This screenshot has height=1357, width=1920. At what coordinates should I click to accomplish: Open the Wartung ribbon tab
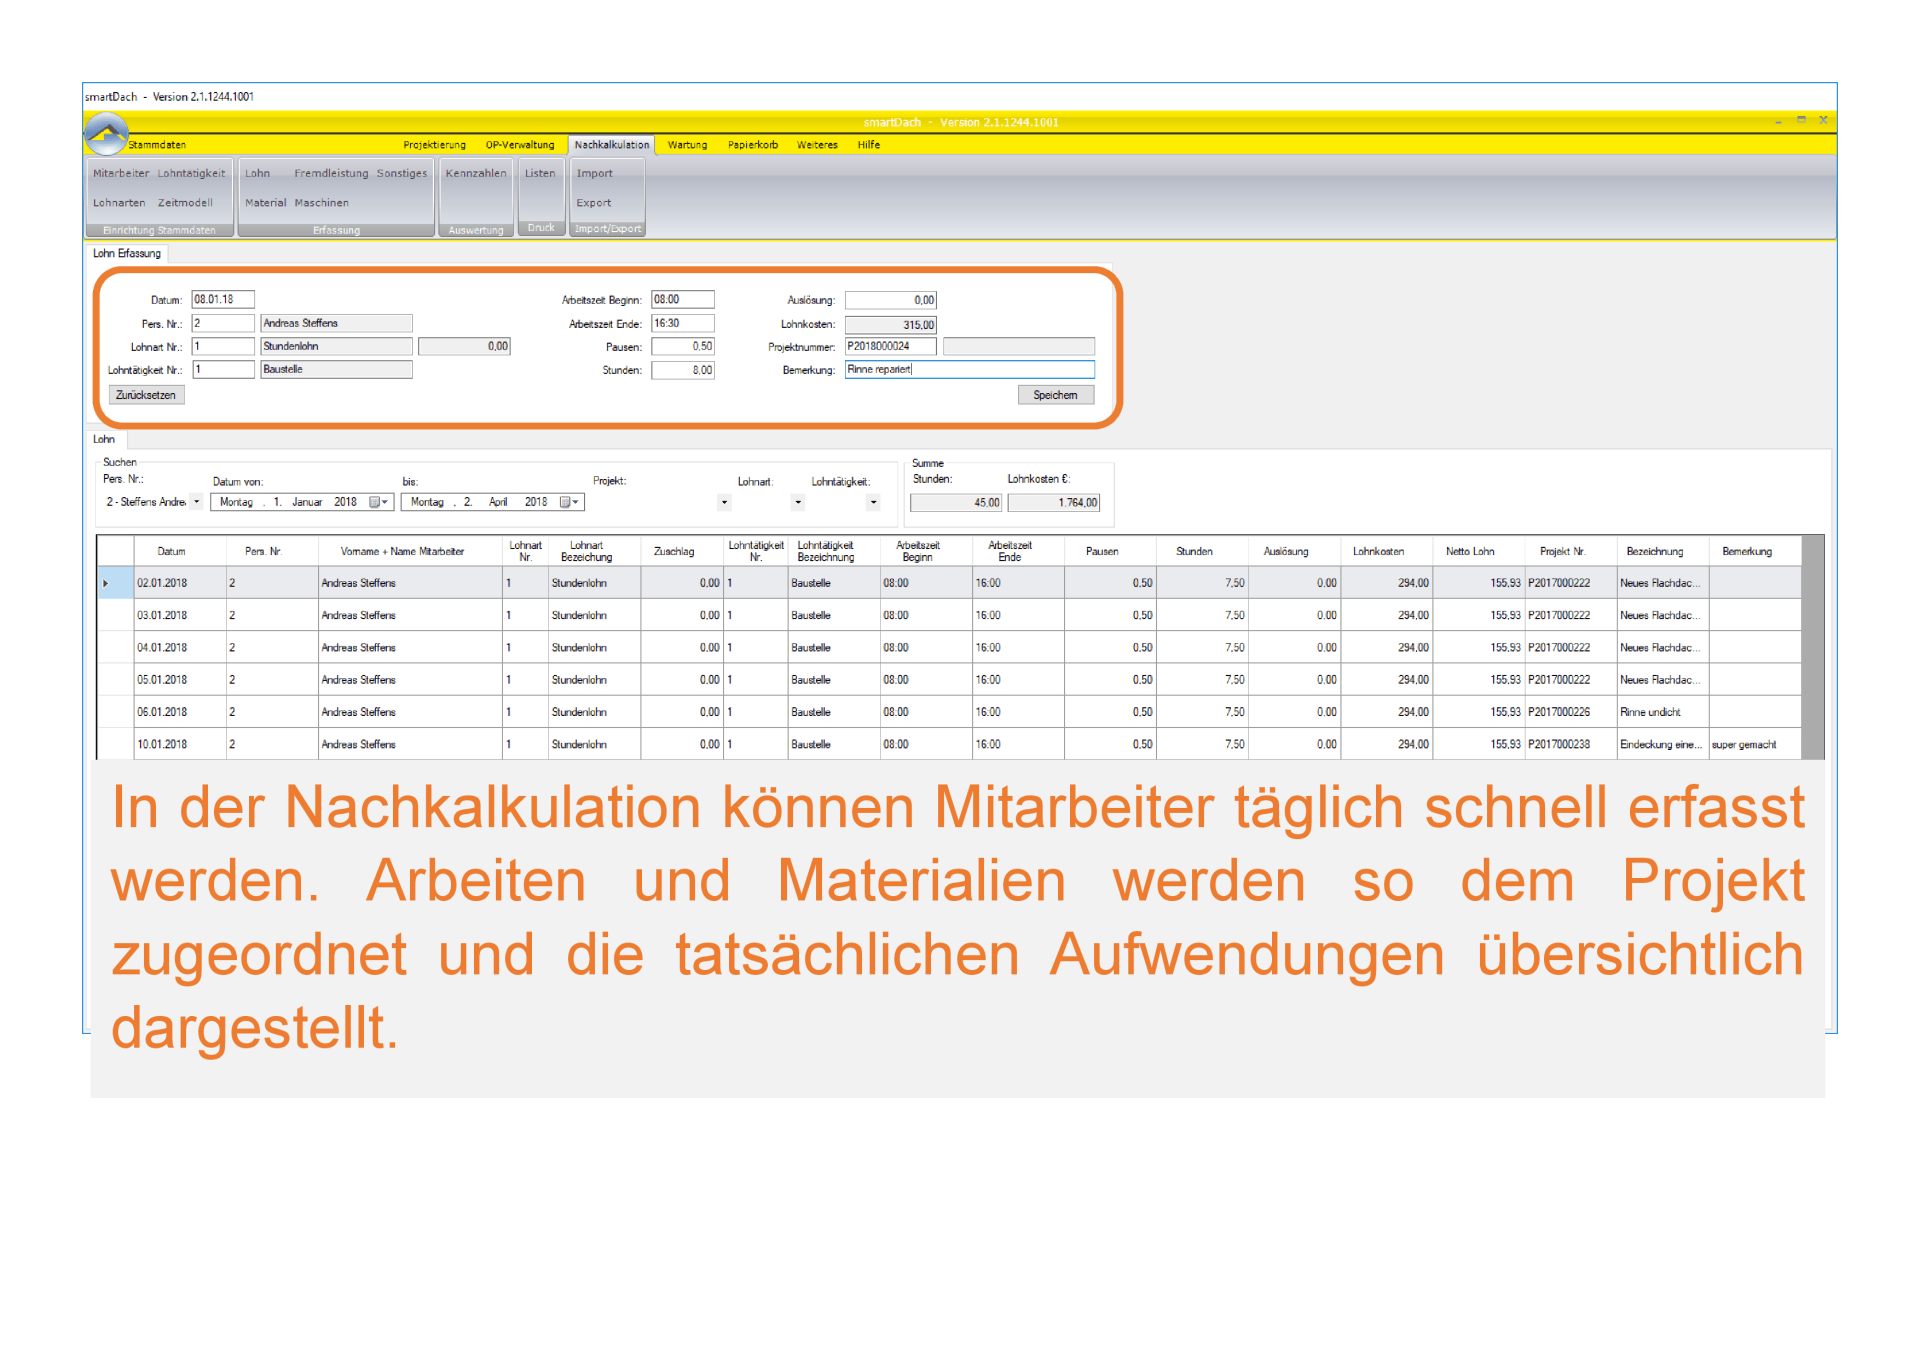(687, 145)
